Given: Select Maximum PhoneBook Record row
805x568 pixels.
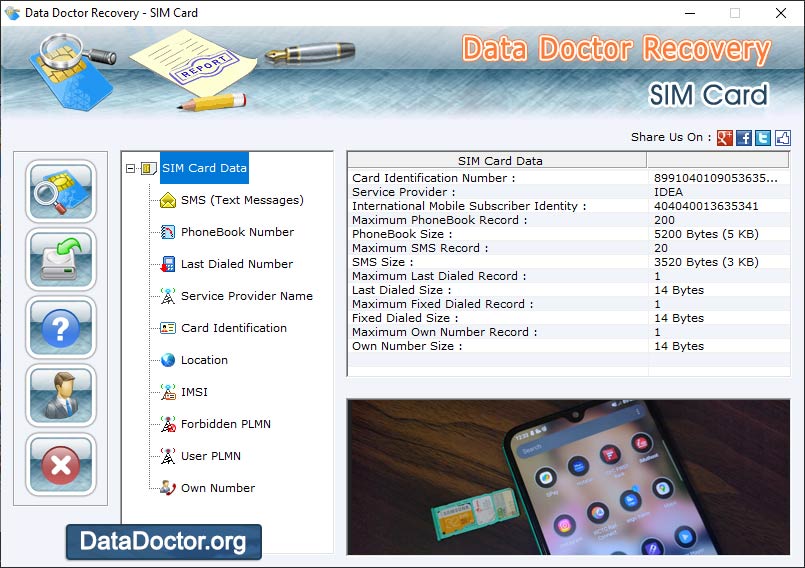Looking at the screenshot, I should (x=568, y=220).
